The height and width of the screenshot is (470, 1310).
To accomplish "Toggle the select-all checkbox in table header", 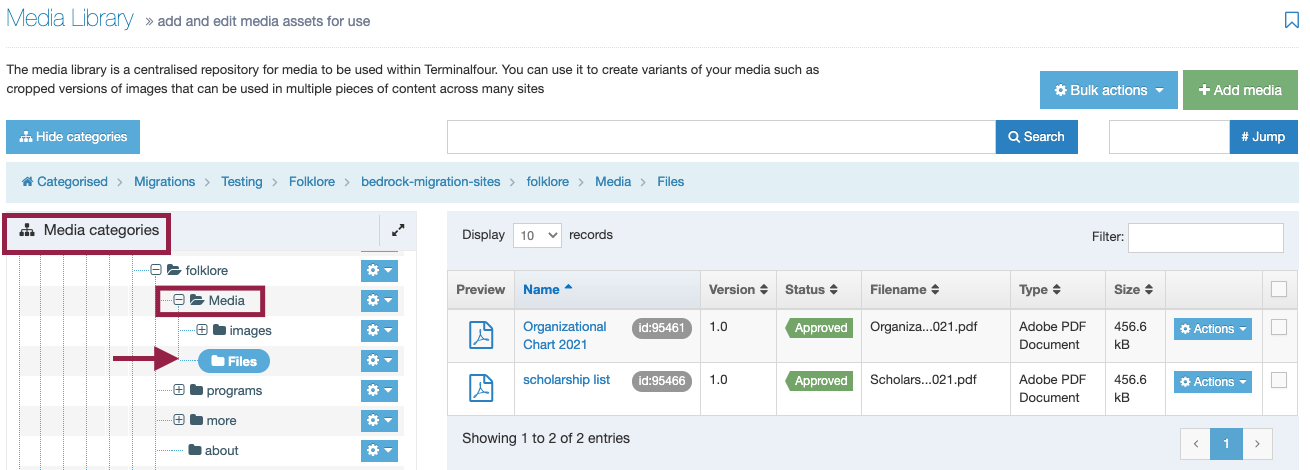I will [1278, 289].
